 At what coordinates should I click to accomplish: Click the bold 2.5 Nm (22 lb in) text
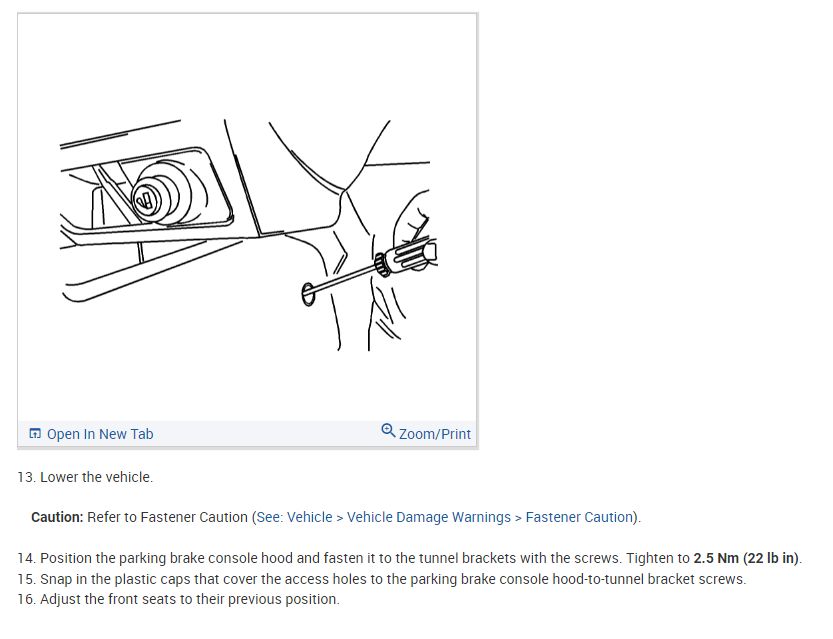pos(746,558)
